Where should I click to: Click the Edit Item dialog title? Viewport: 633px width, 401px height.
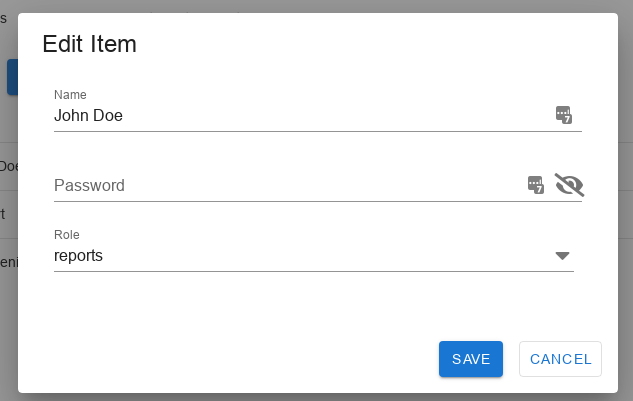click(x=90, y=44)
